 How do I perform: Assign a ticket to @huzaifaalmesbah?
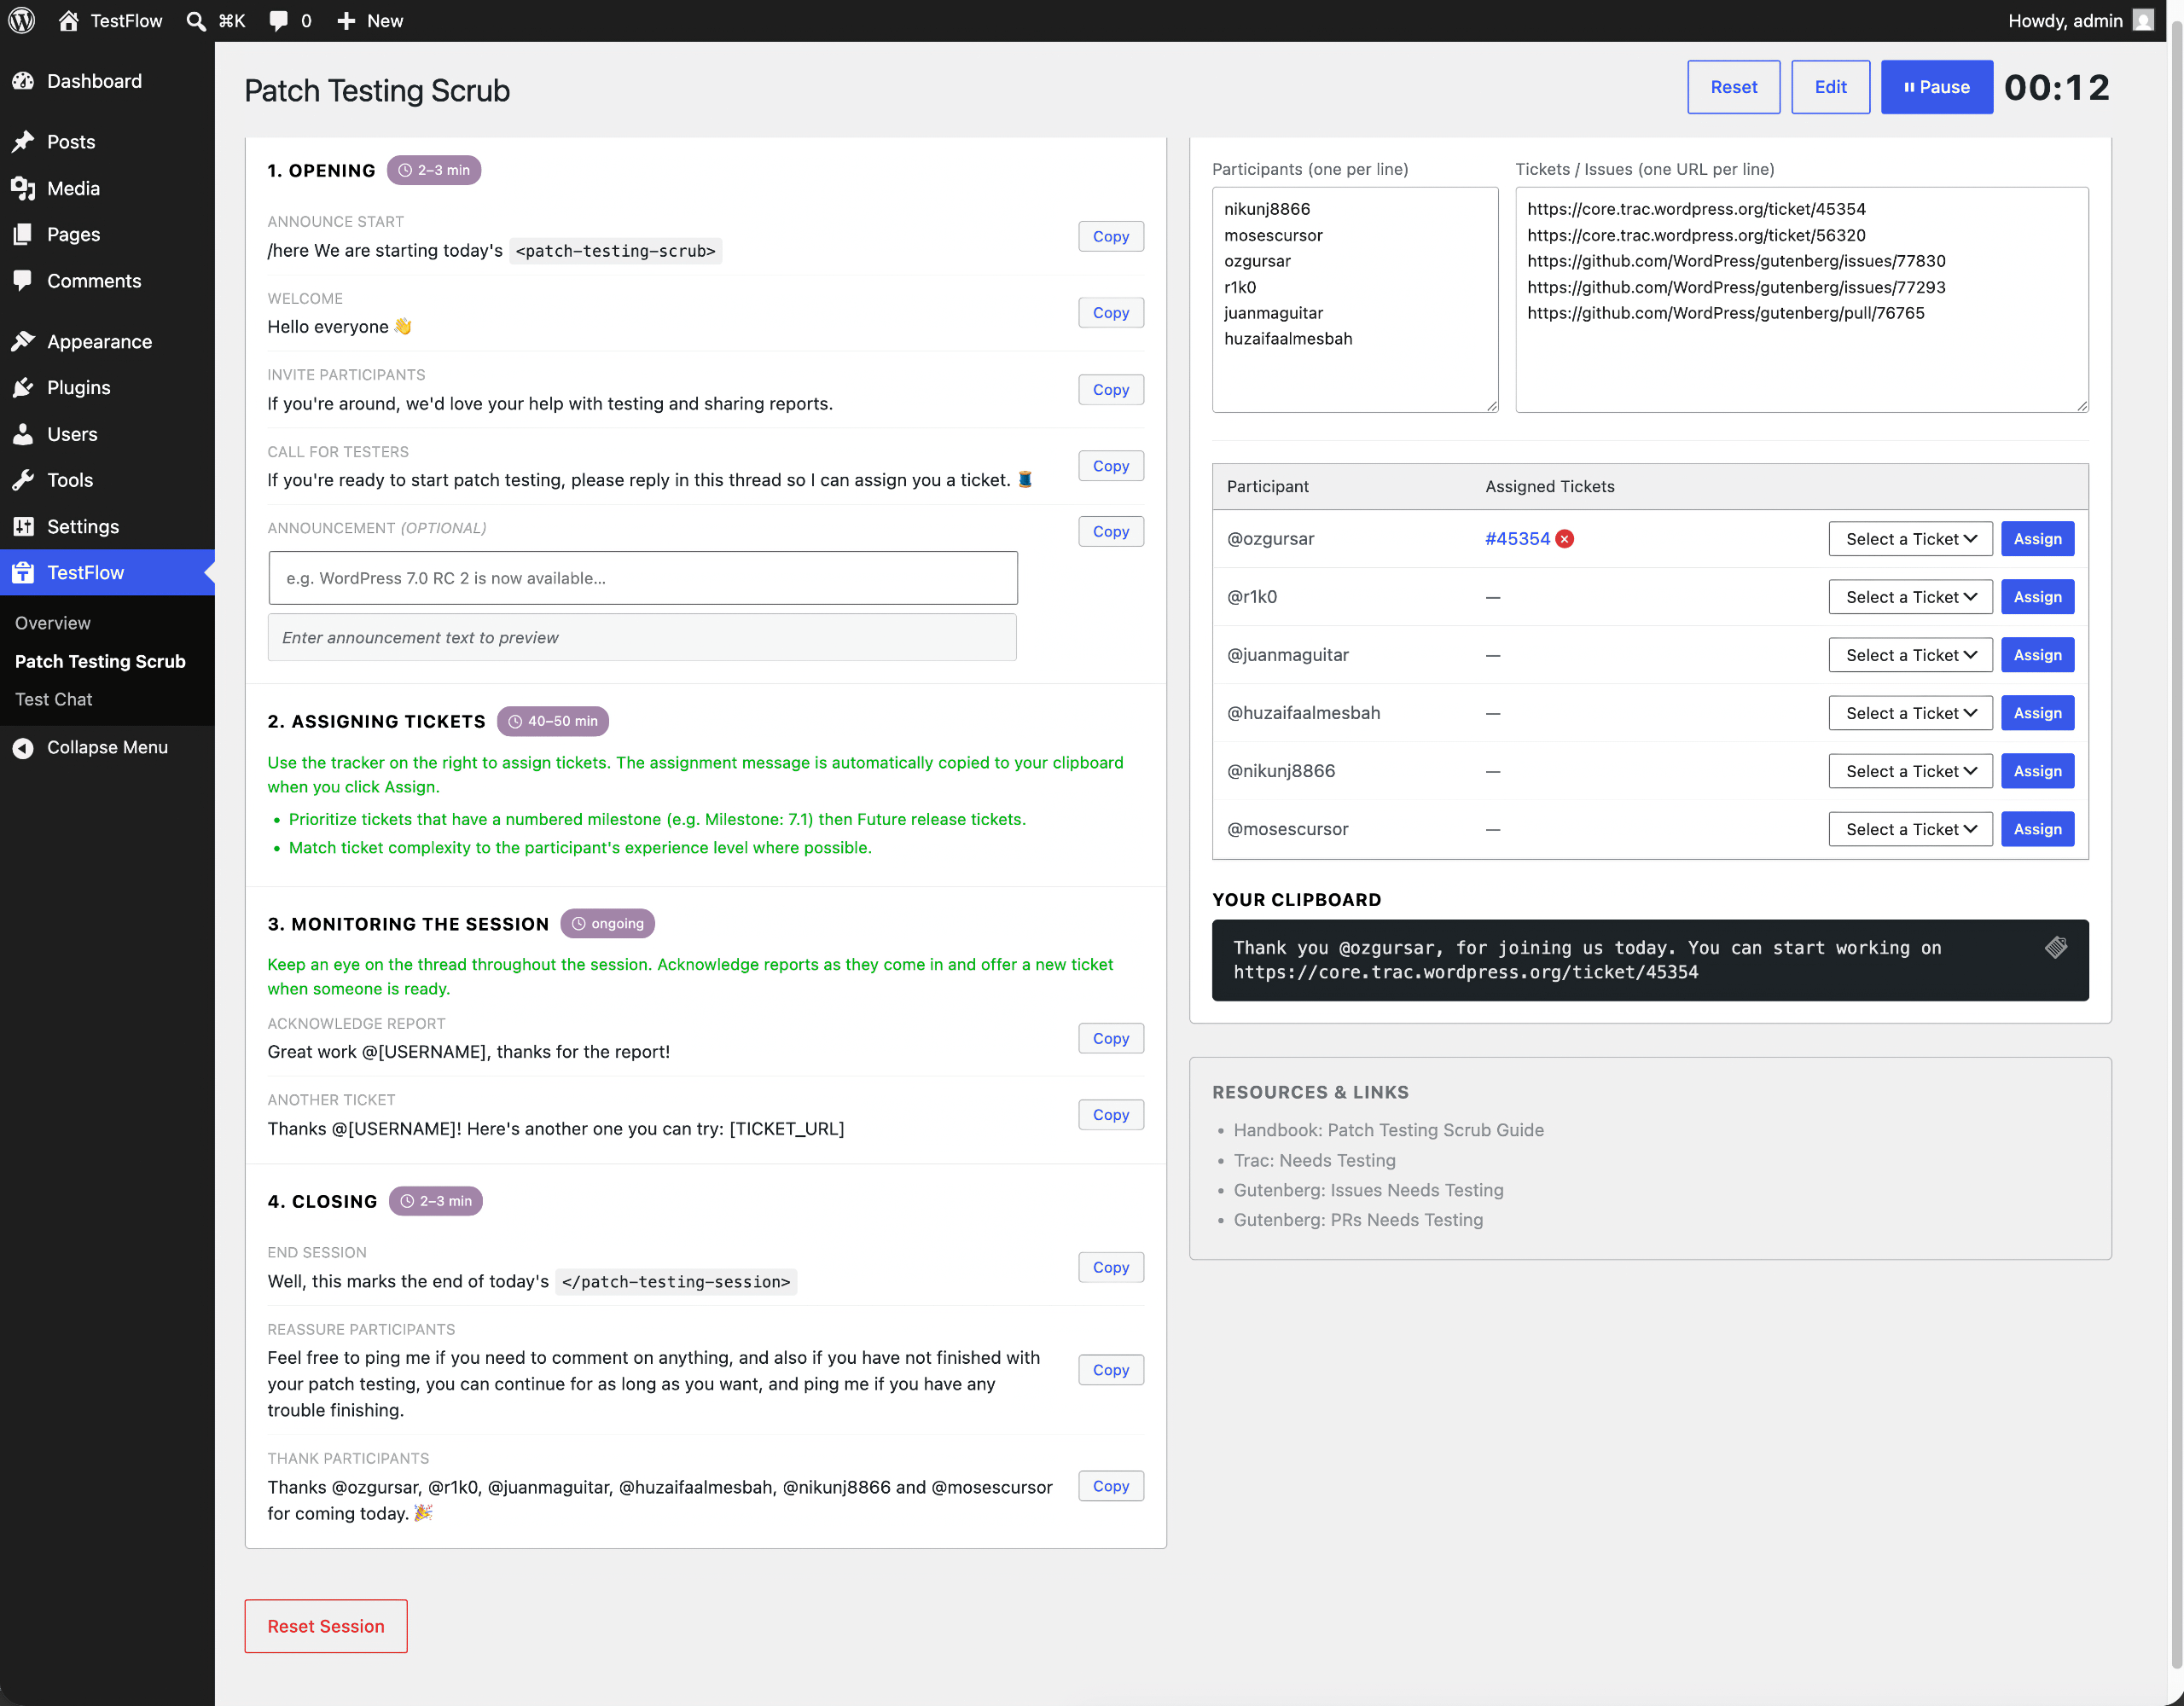click(2037, 713)
